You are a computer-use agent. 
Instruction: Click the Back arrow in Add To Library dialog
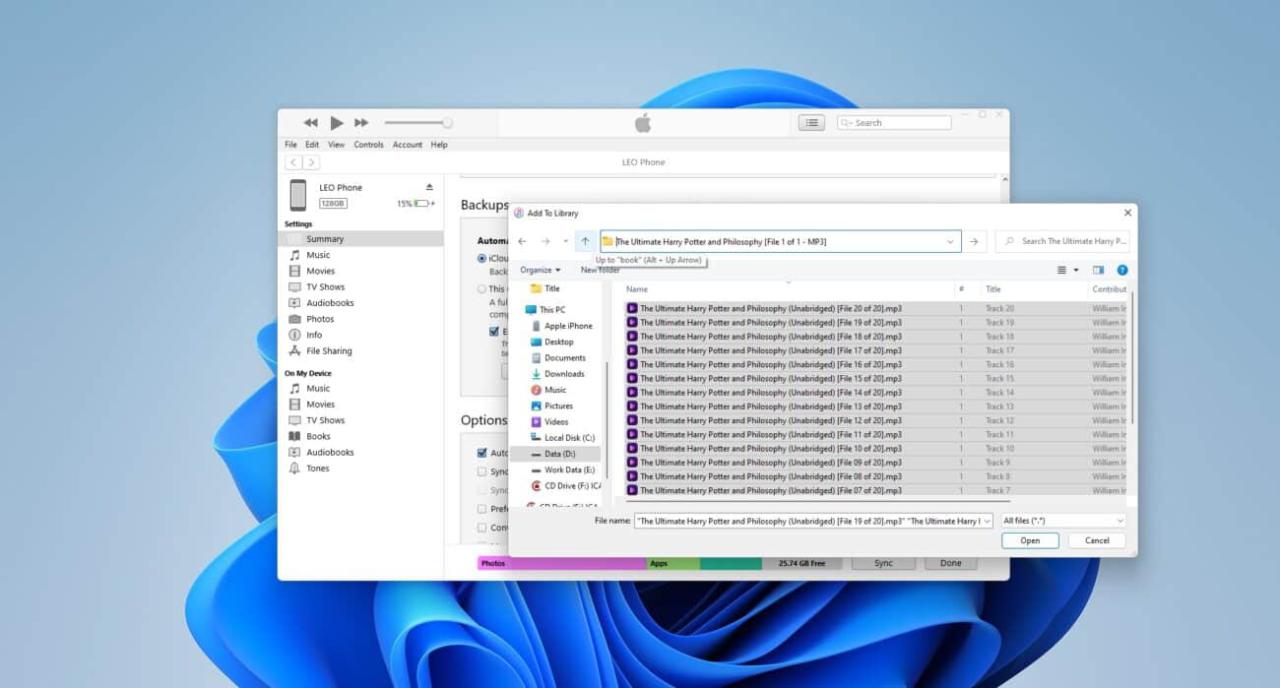(x=521, y=241)
